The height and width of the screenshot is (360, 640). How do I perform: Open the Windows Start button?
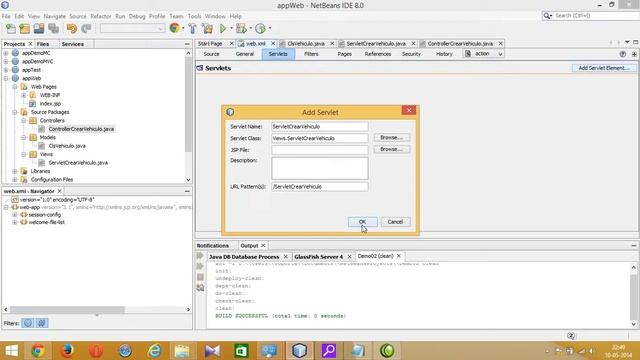pos(11,351)
